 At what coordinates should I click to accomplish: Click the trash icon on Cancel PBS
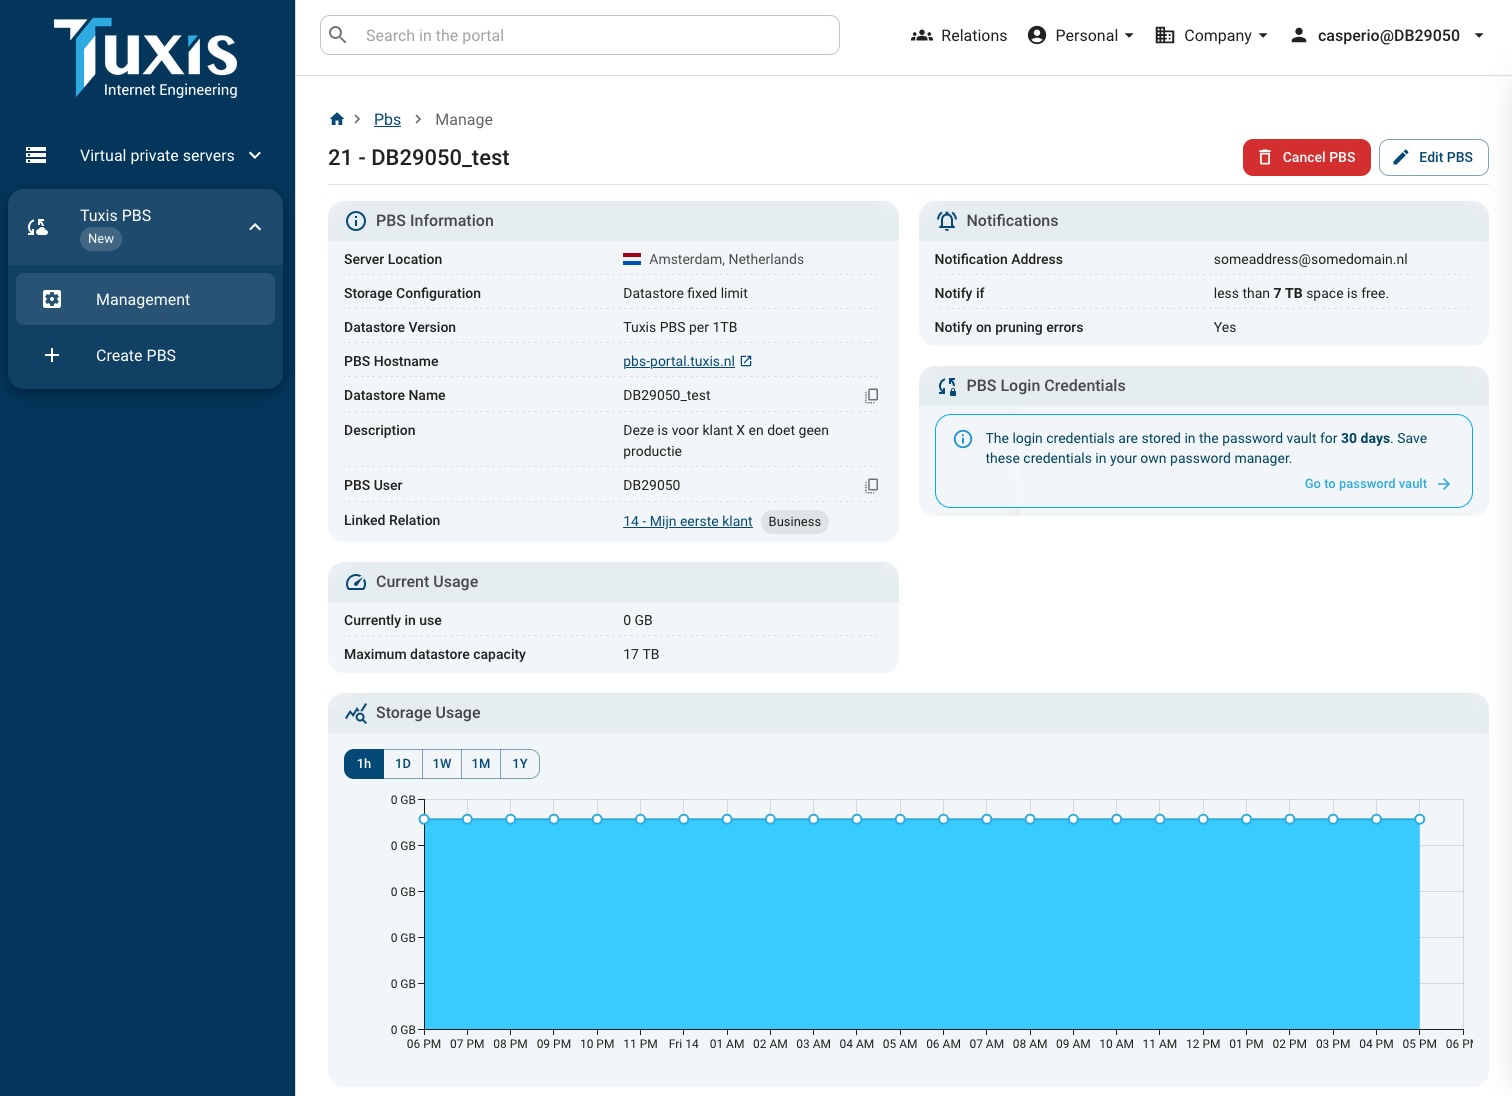click(x=1265, y=157)
